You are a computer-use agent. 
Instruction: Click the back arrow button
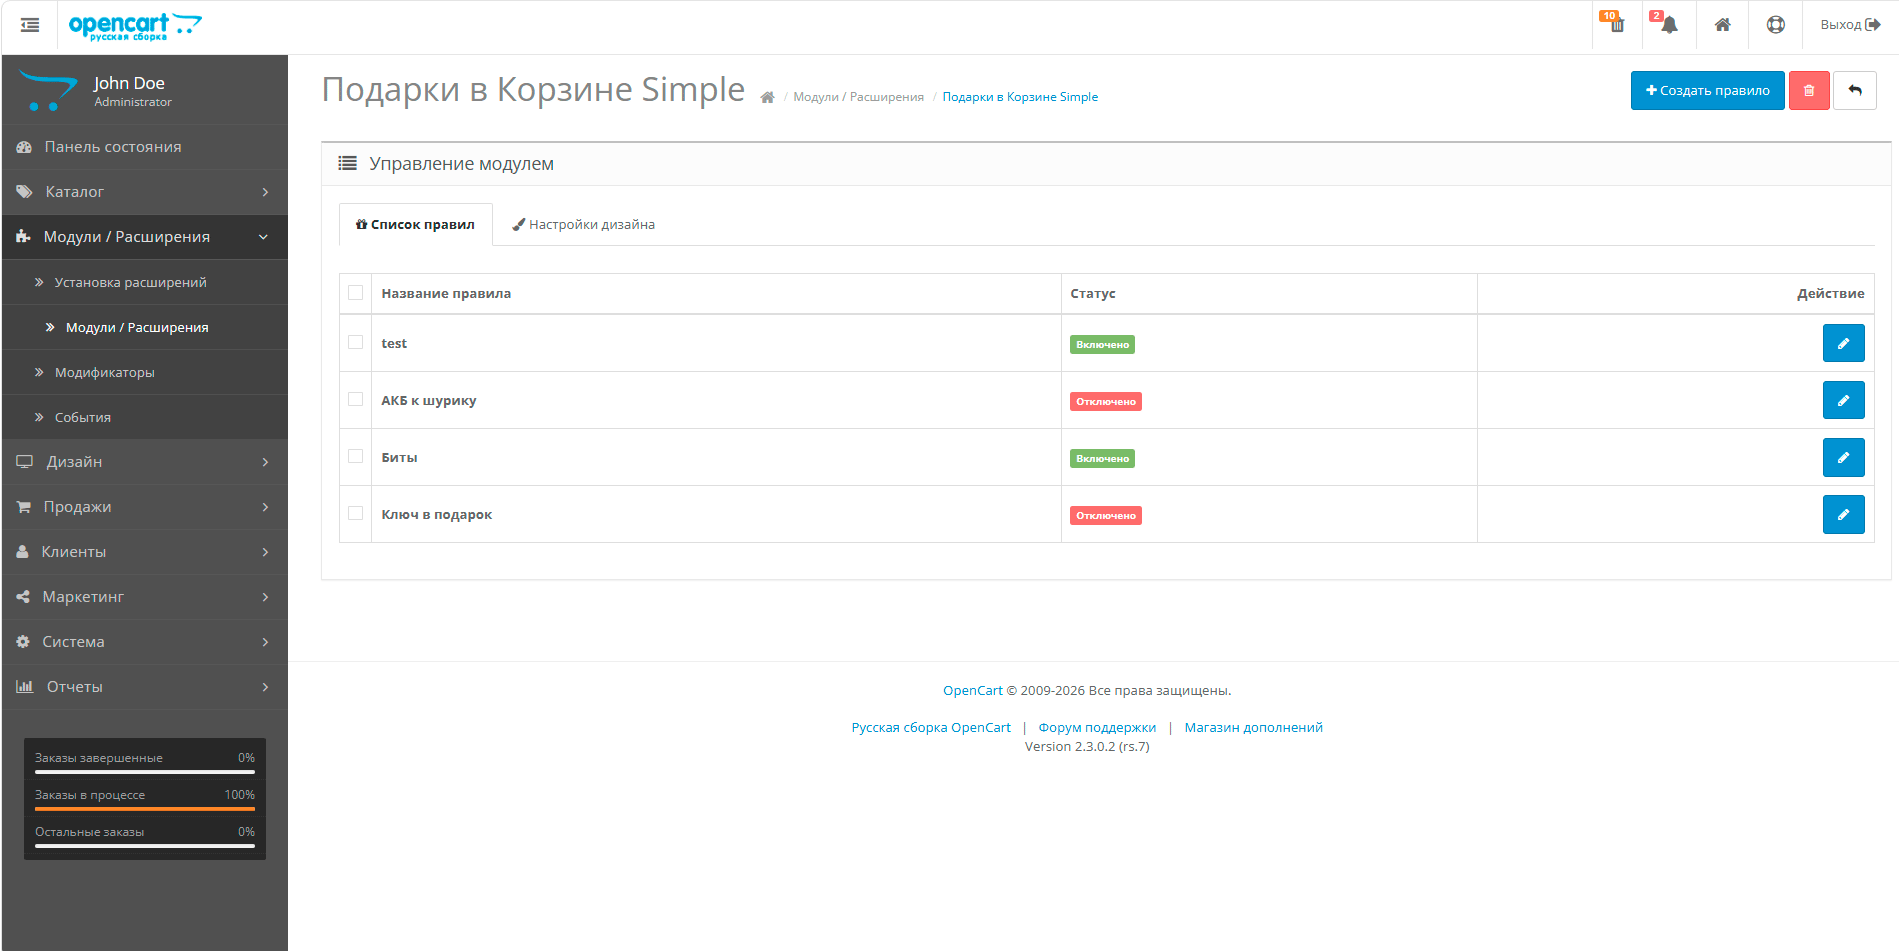[1854, 91]
